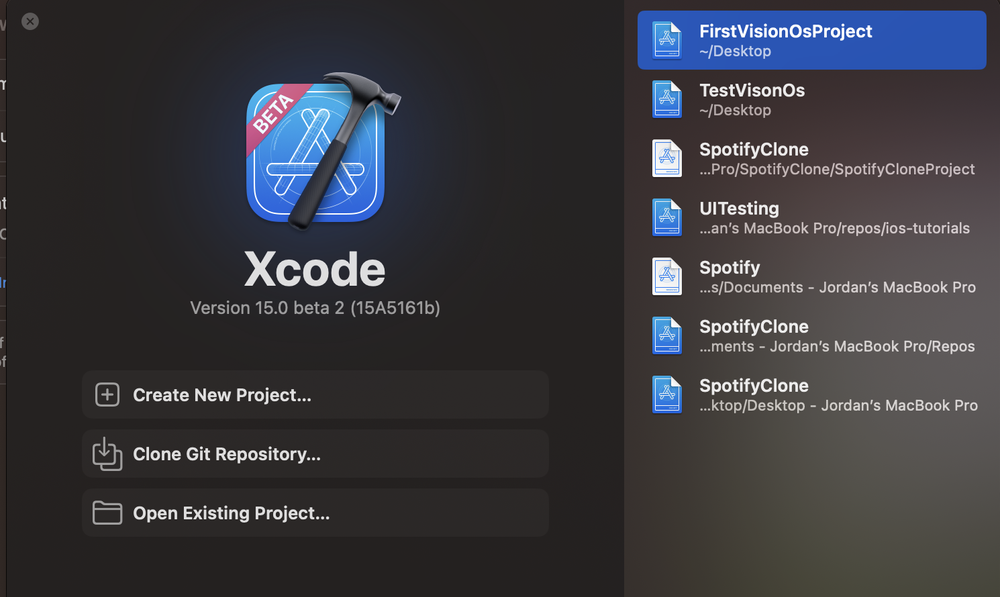1000x597 pixels.
Task: Click the FirstVisionOsProject file icon
Action: click(666, 40)
